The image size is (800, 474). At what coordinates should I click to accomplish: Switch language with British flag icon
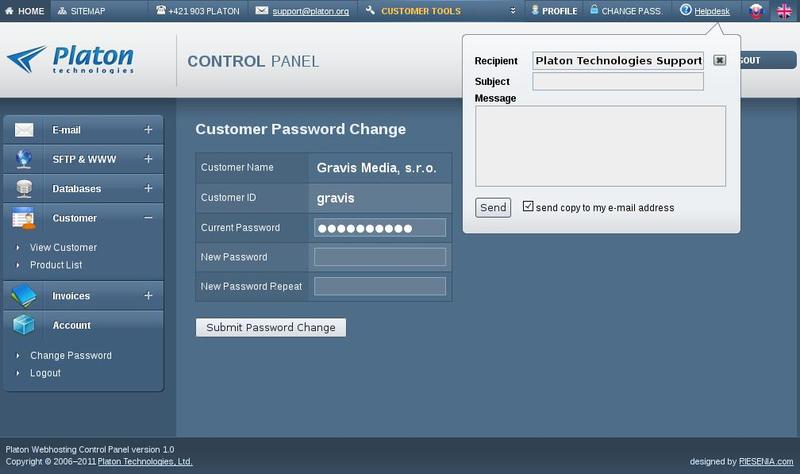(784, 11)
